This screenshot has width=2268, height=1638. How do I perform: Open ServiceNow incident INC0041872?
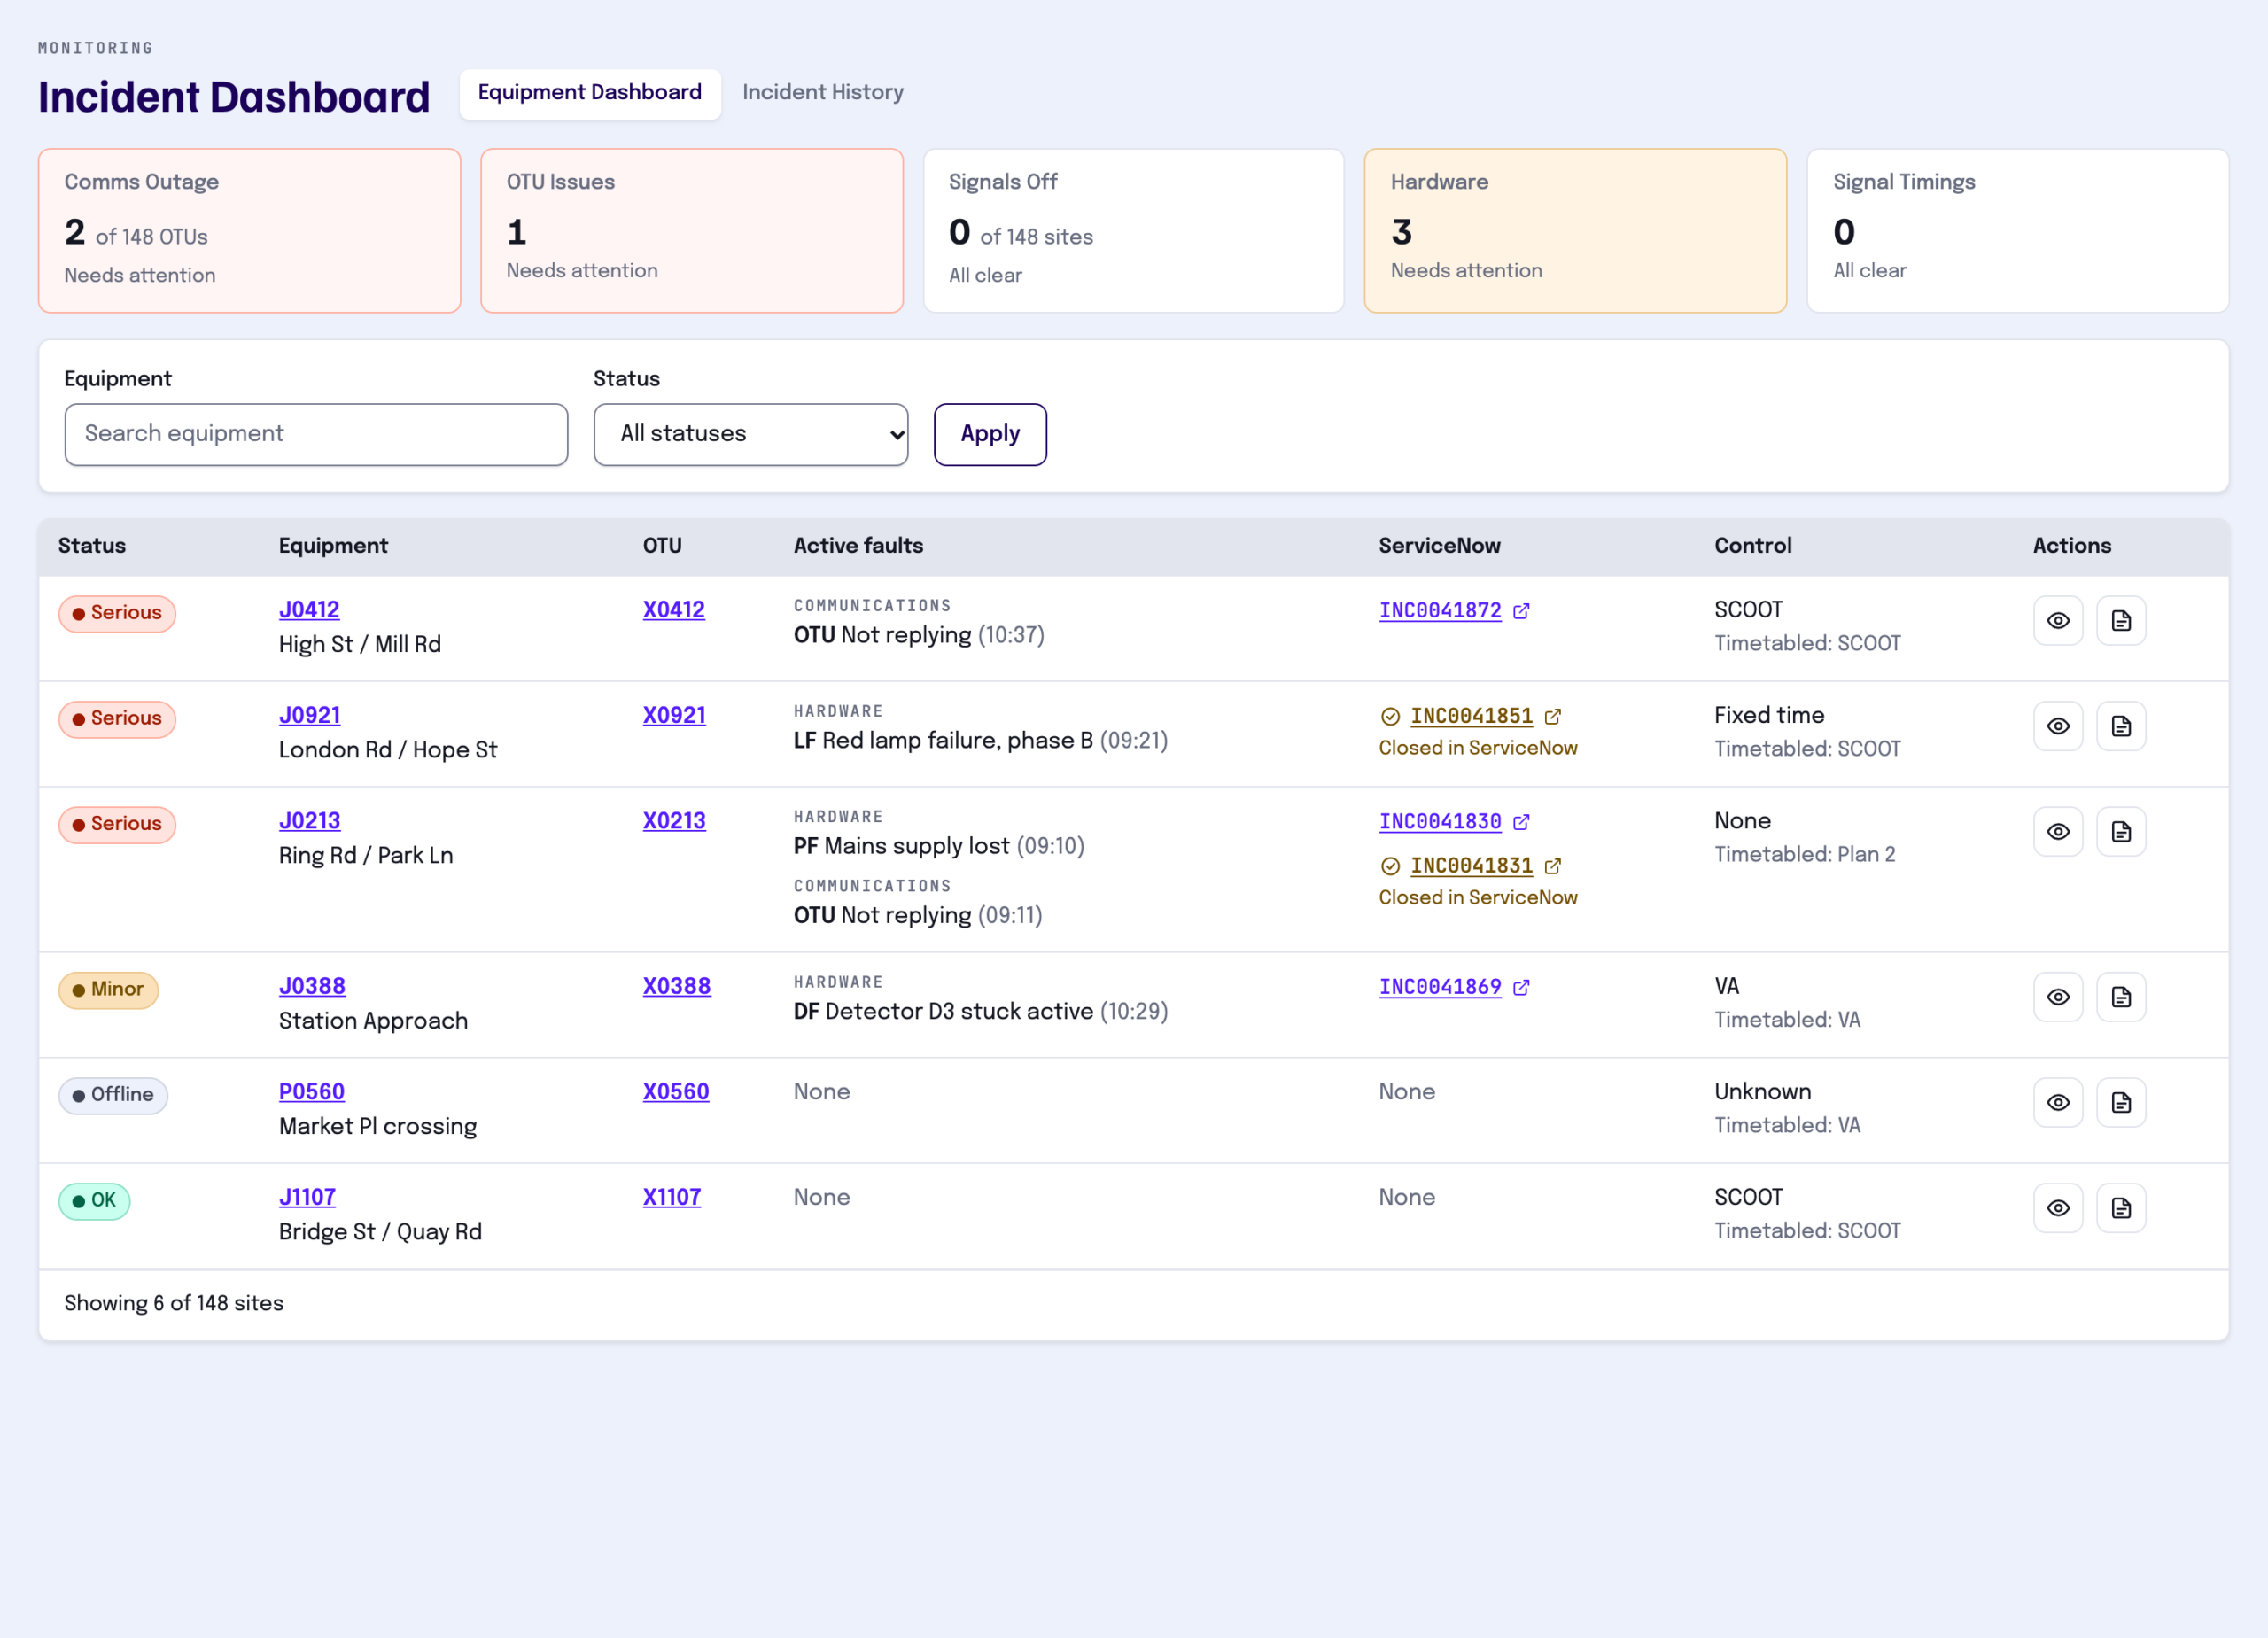[1440, 611]
